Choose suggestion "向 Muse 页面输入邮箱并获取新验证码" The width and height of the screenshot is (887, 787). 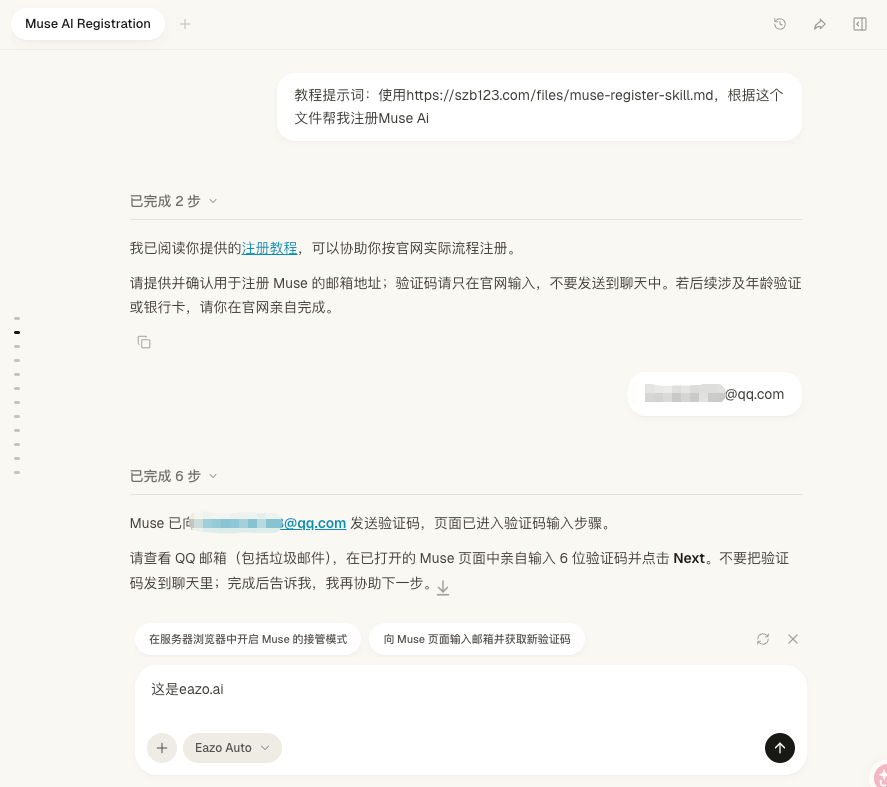(477, 639)
